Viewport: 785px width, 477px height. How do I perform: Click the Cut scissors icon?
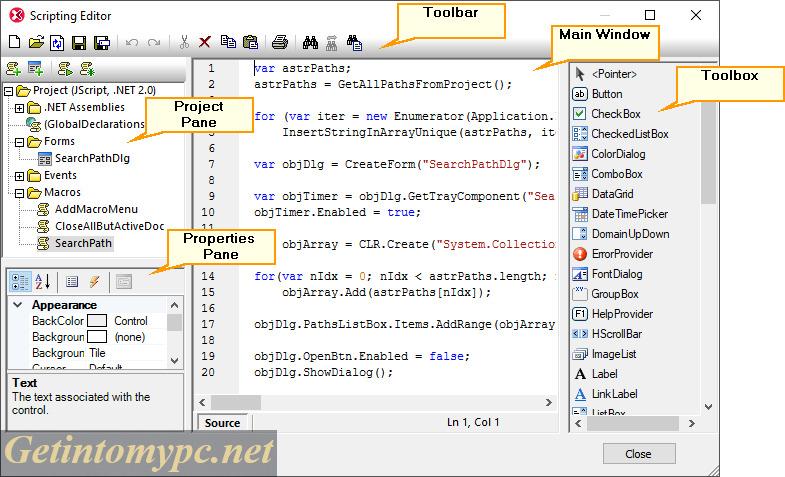(184, 43)
